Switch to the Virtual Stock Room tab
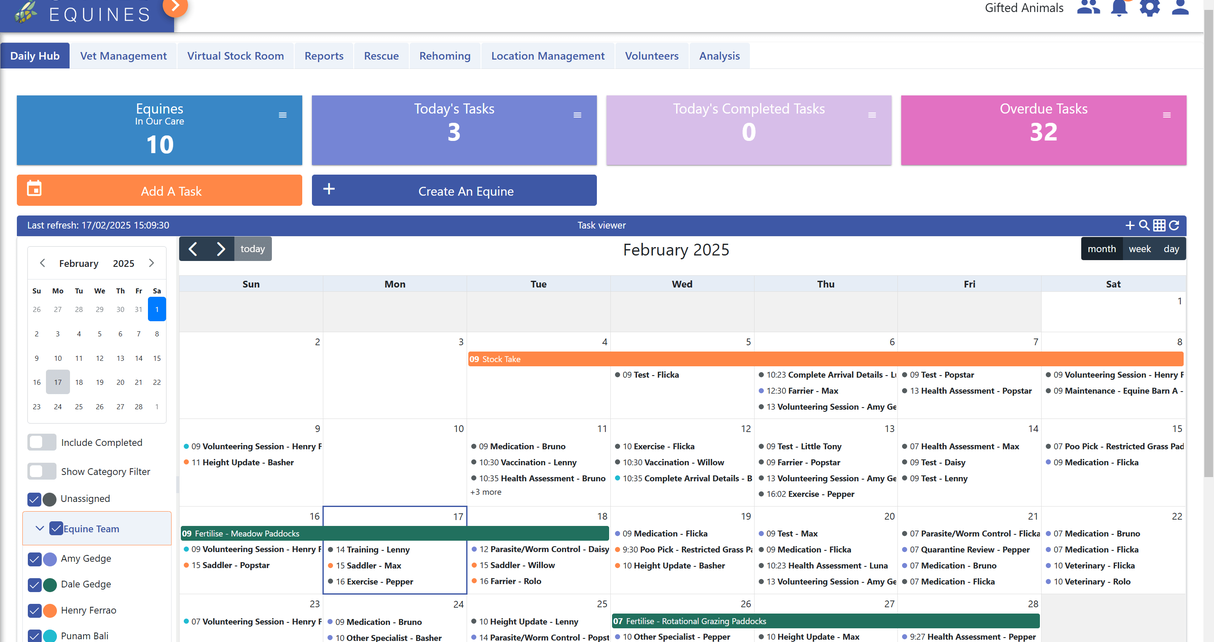The height and width of the screenshot is (642, 1214). point(236,56)
